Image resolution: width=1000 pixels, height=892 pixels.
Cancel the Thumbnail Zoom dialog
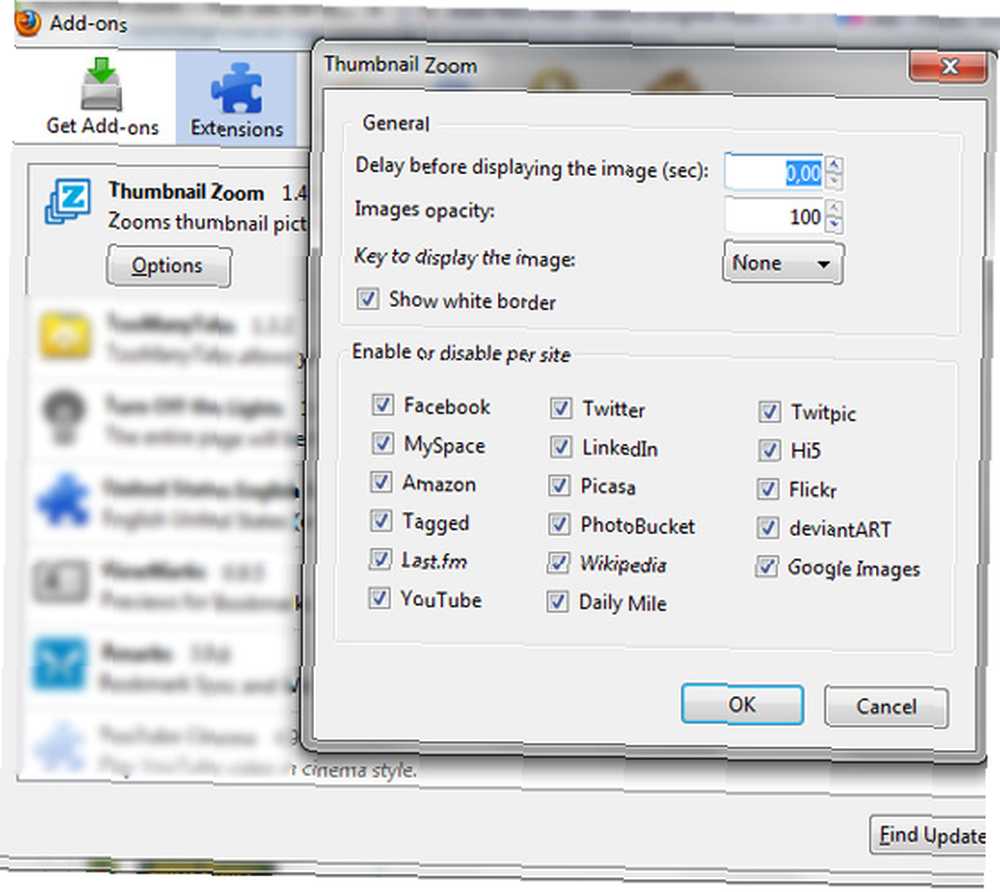click(x=886, y=706)
